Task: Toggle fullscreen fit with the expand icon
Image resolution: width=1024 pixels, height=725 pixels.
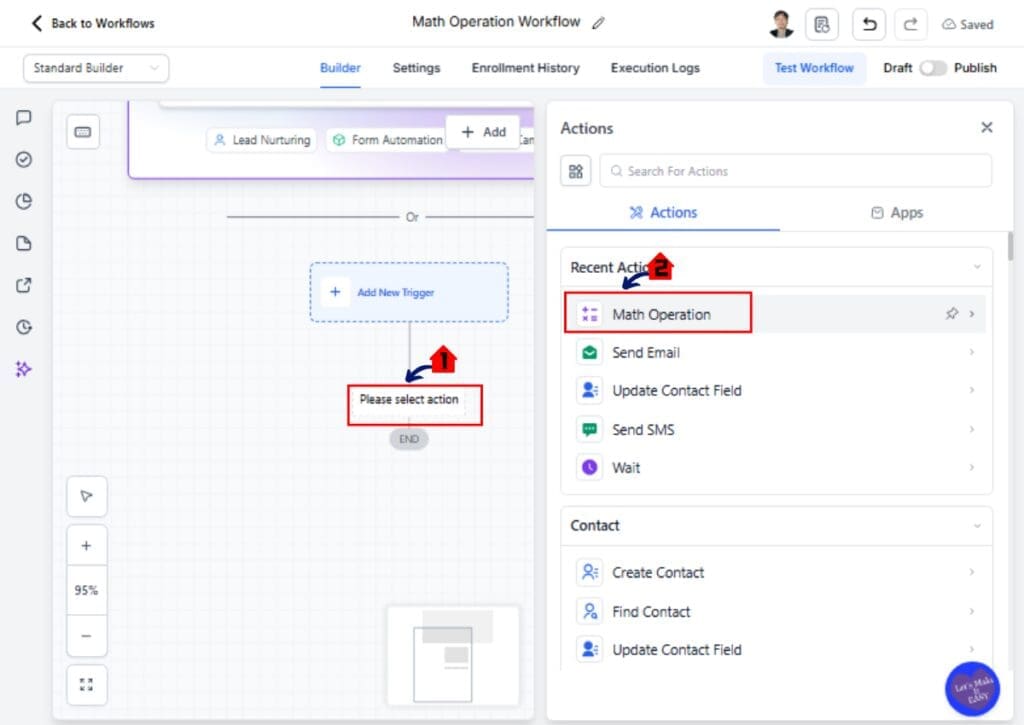Action: (x=87, y=685)
